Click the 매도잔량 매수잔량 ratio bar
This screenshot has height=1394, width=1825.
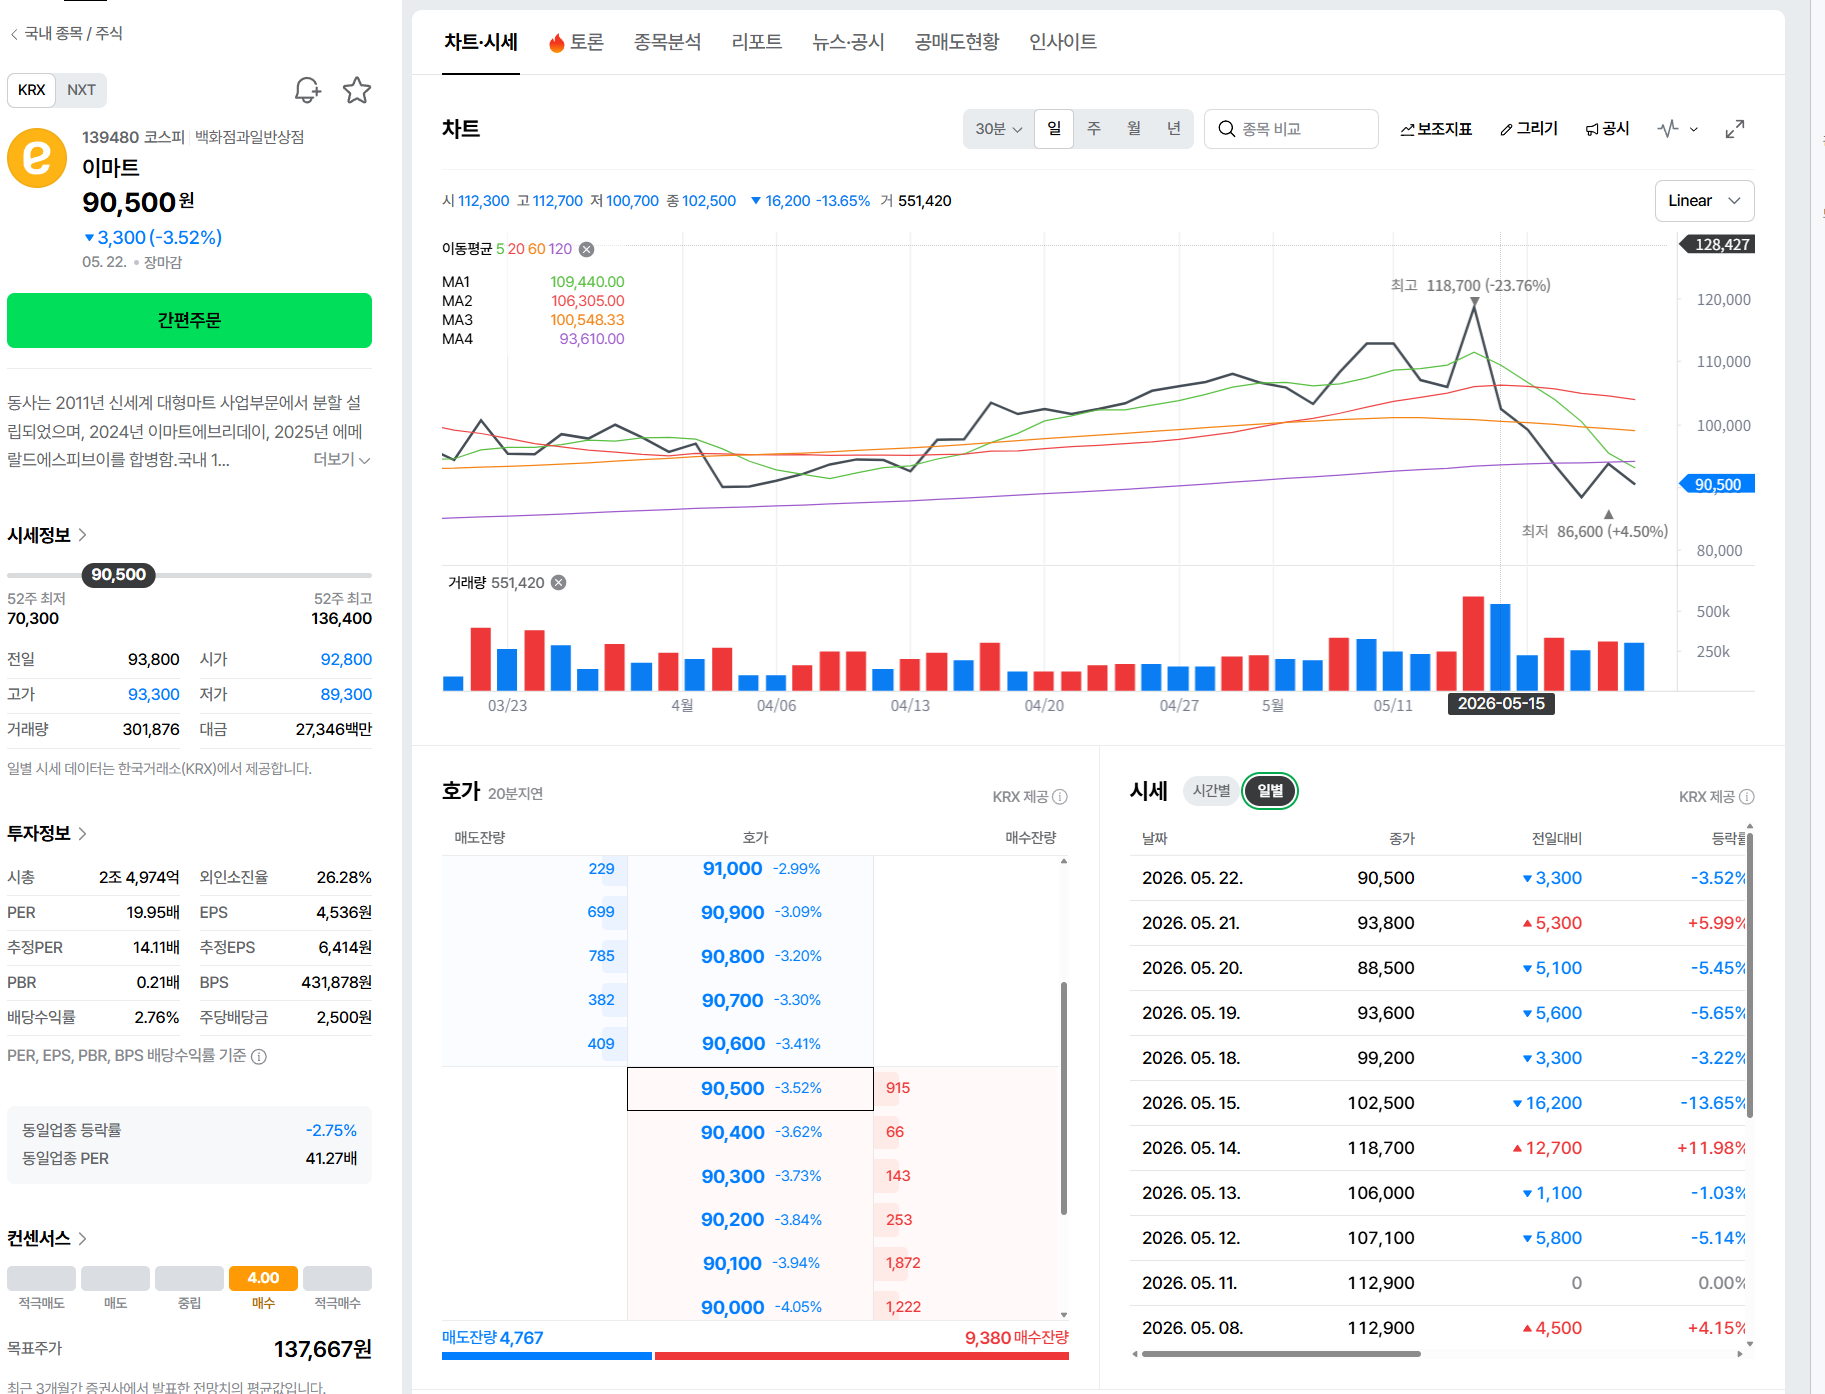pos(755,1356)
